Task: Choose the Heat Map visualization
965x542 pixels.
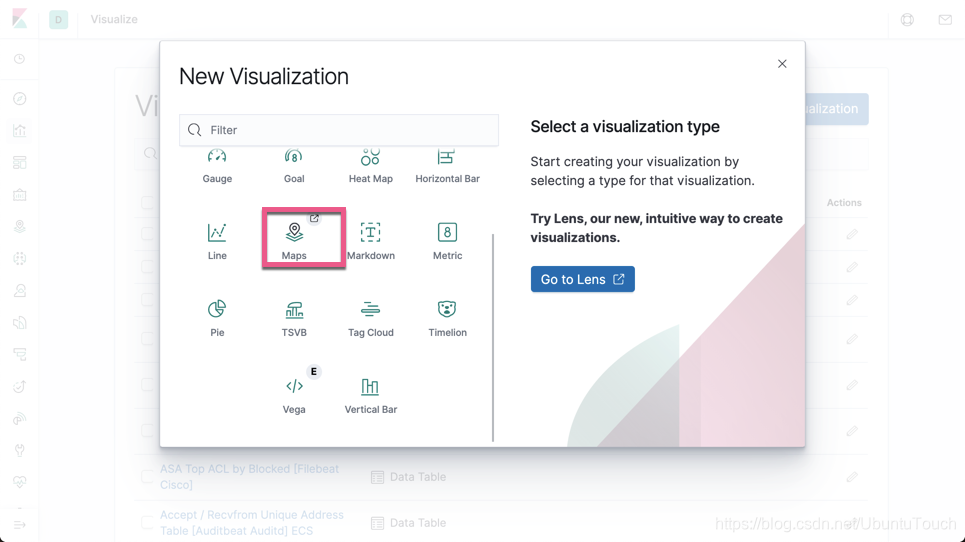Action: point(370,166)
